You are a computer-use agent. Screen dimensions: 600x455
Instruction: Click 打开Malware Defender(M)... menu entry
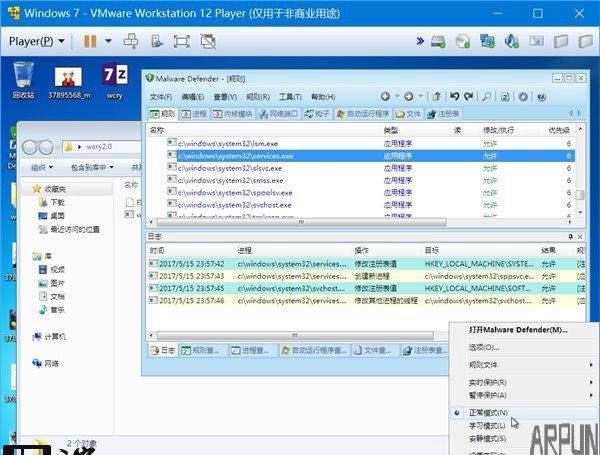[518, 329]
